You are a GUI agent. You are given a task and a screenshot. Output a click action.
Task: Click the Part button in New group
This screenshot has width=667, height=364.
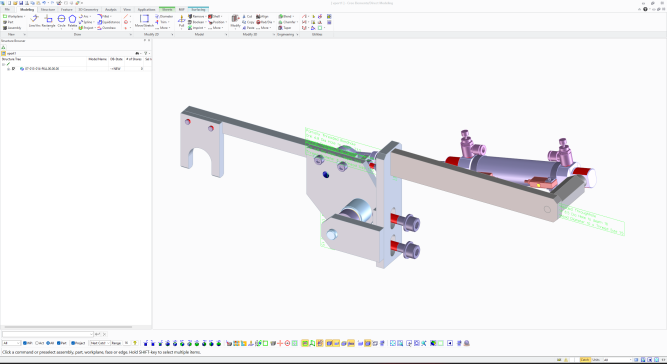point(8,22)
